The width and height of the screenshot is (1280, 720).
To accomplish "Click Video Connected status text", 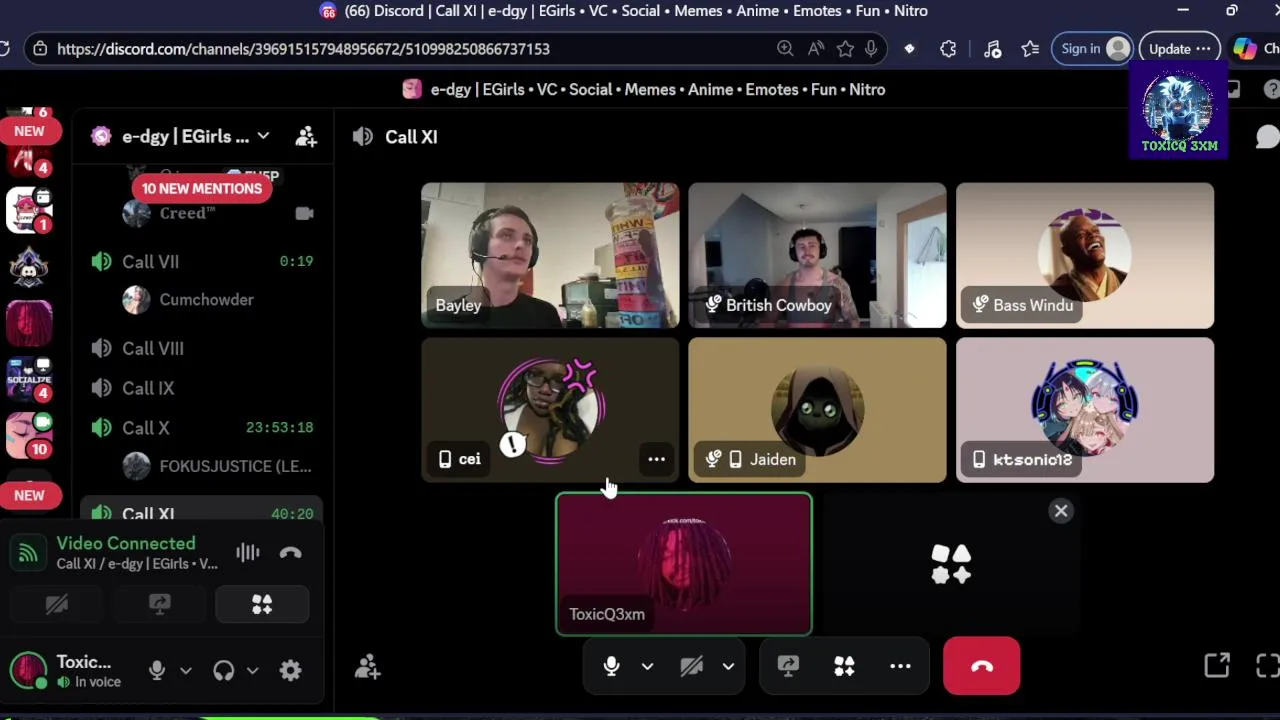I will tap(126, 543).
